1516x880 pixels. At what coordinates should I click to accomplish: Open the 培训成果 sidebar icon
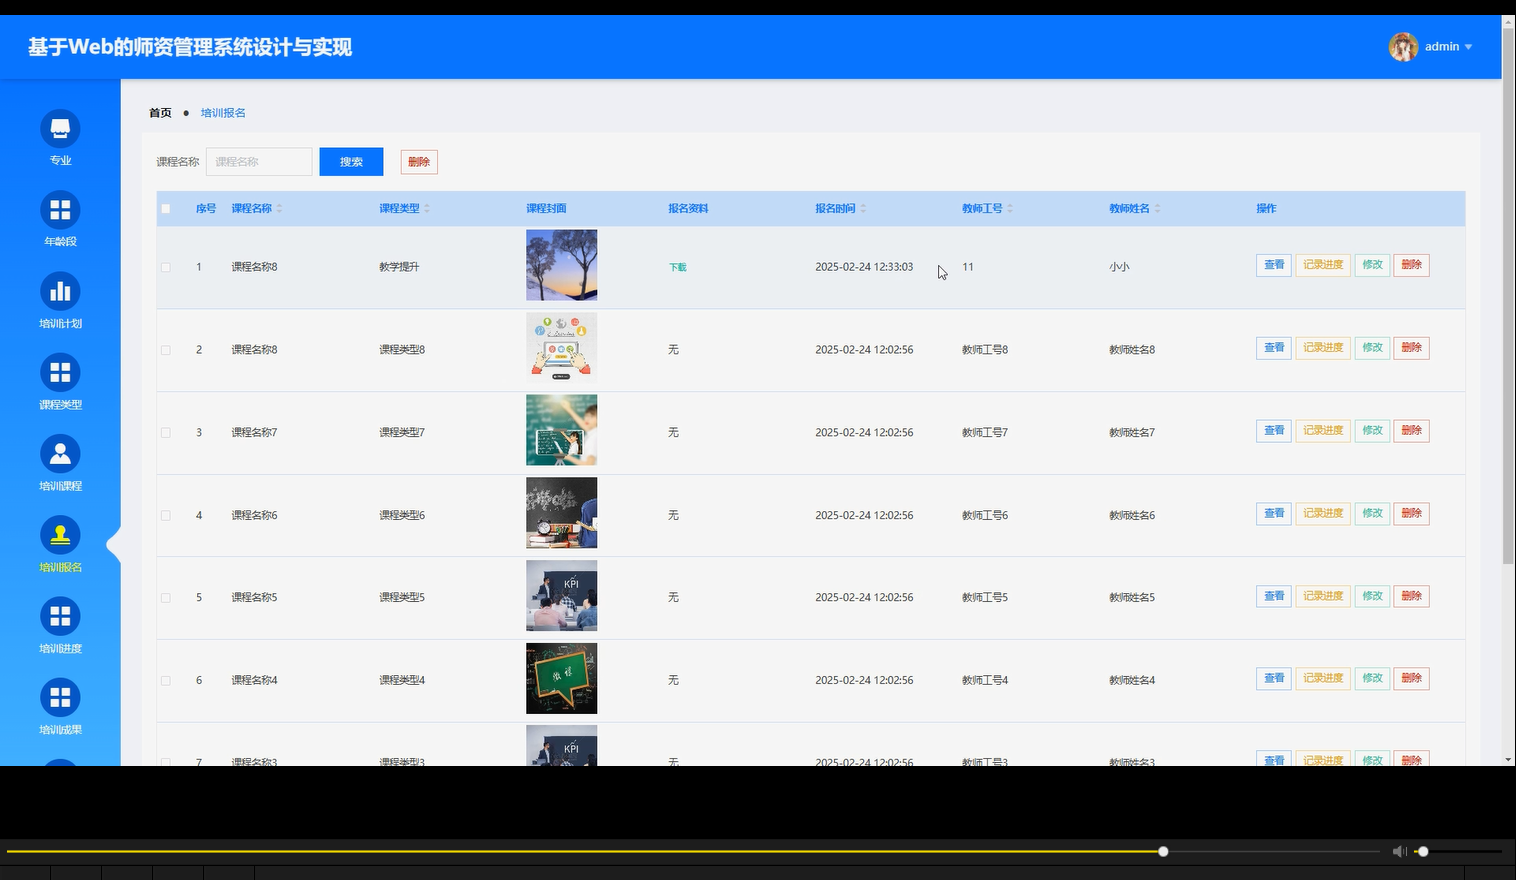coord(60,698)
